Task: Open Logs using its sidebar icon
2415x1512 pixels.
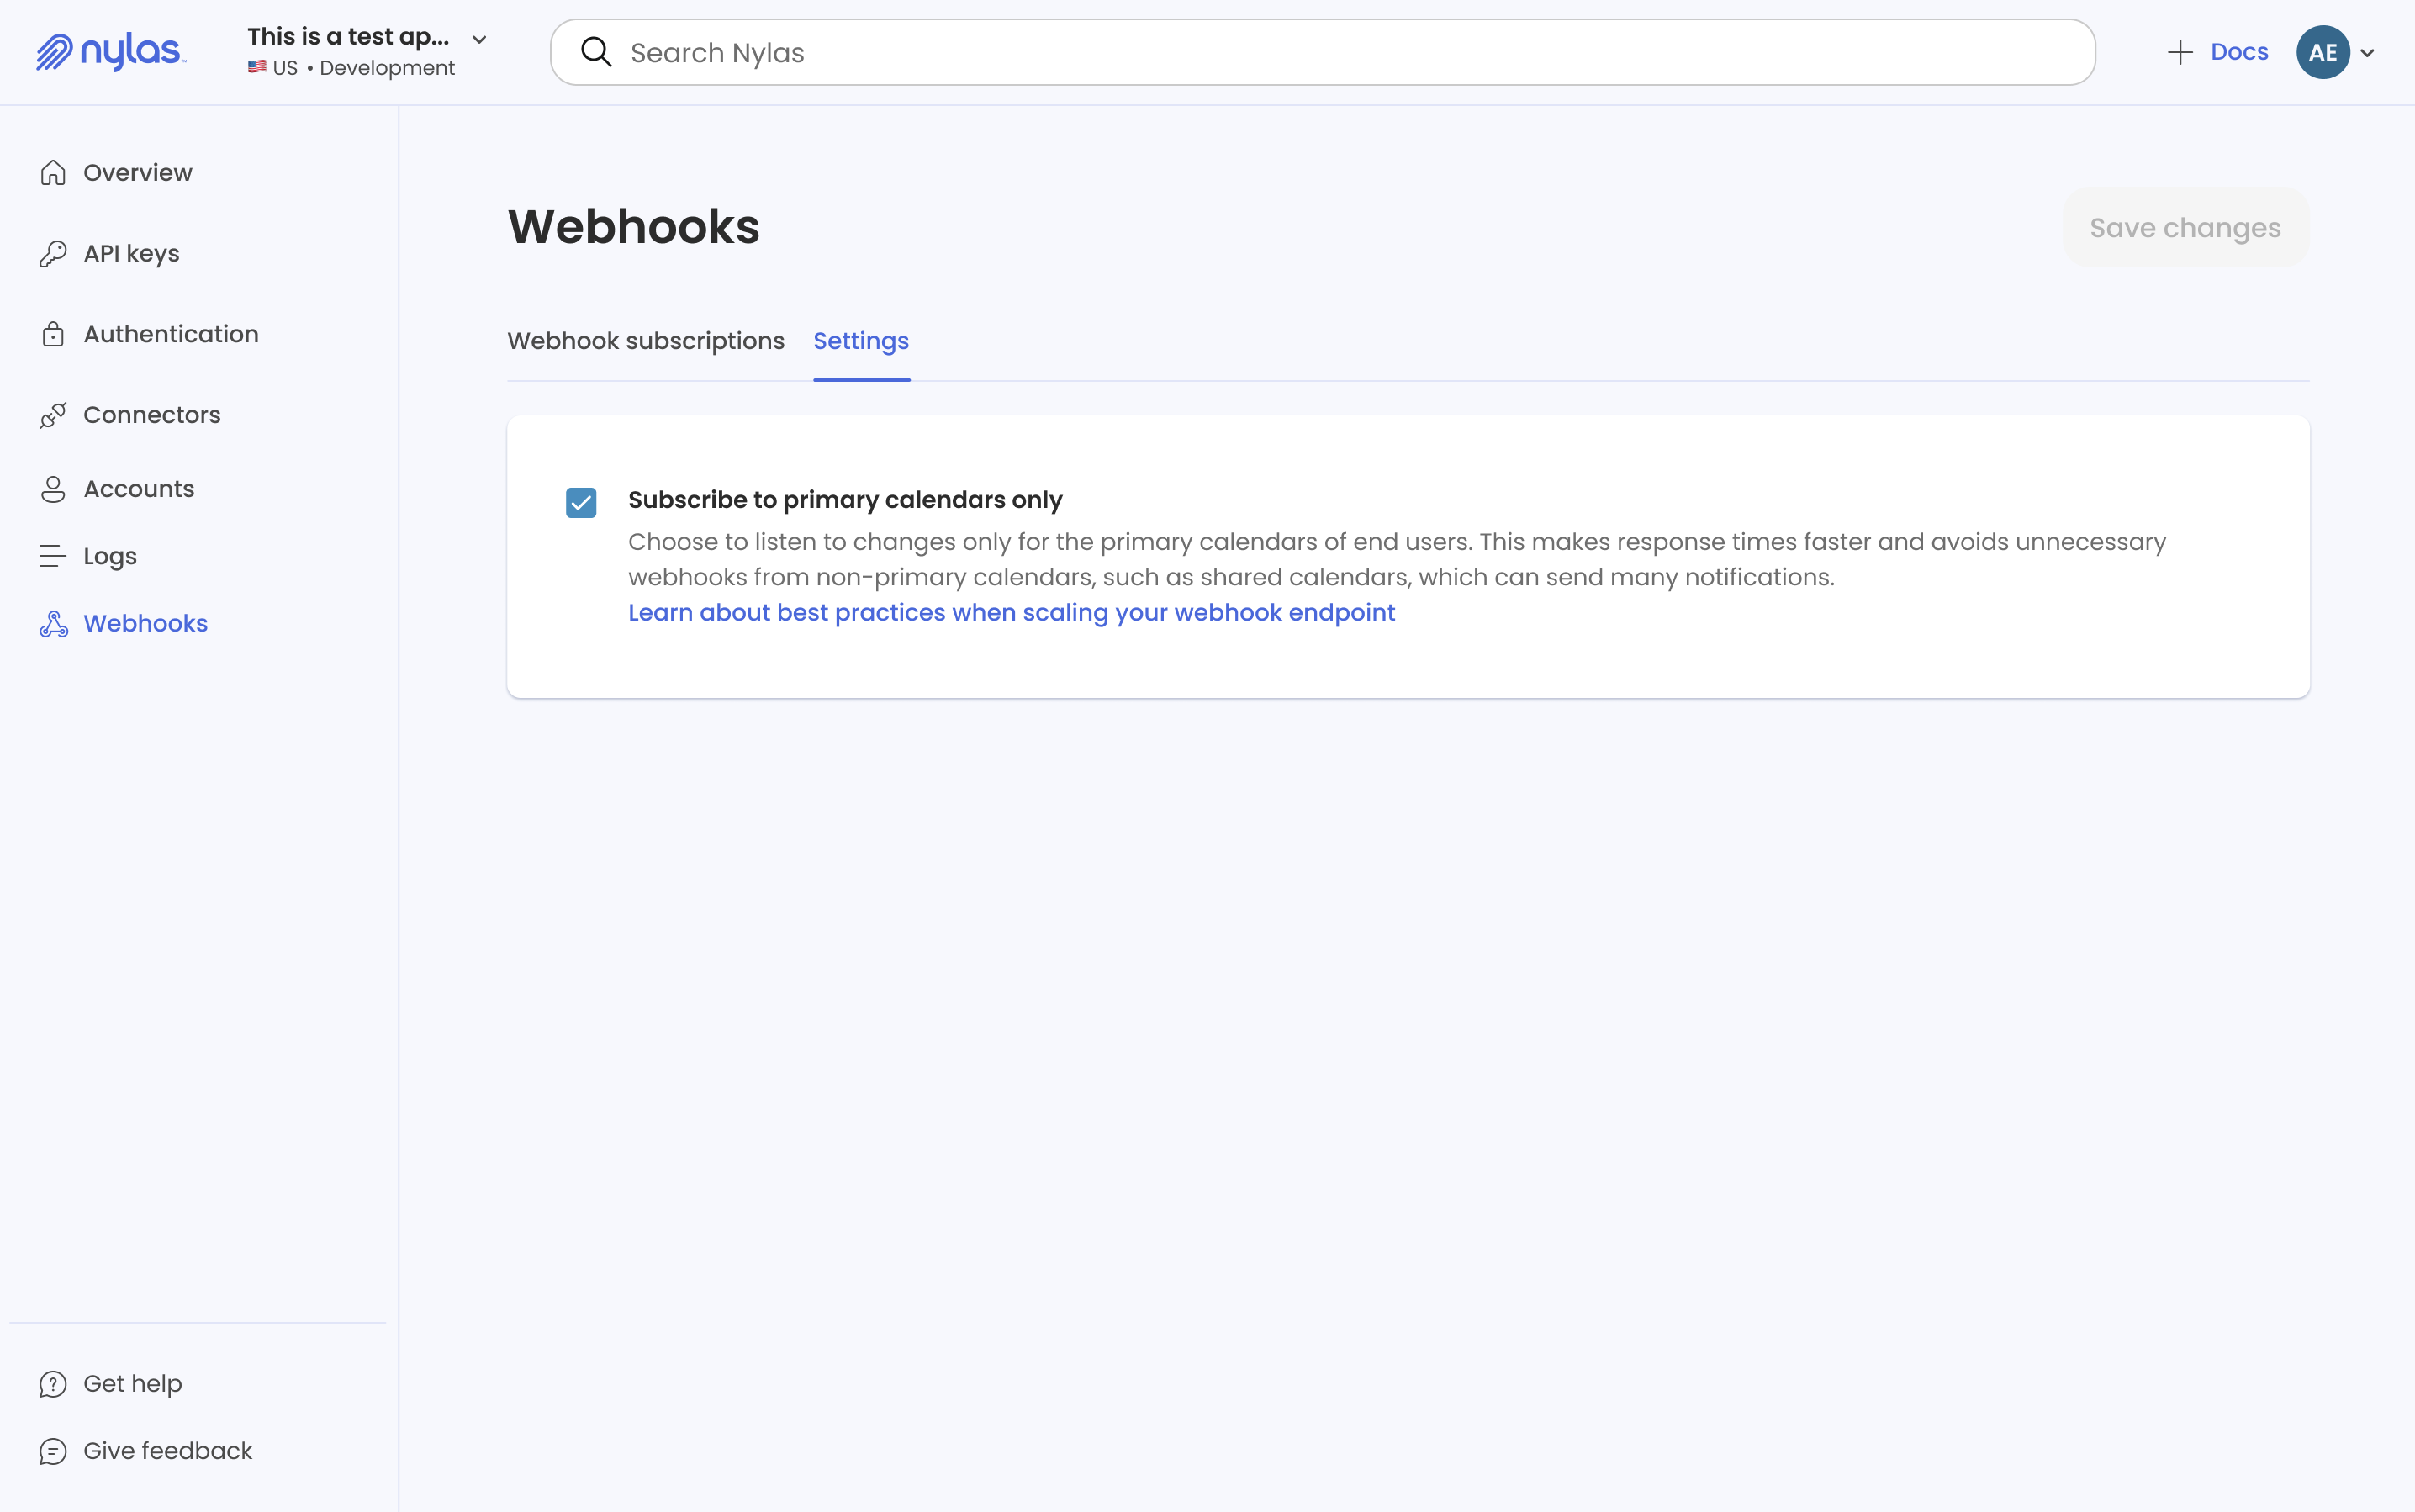Action: [54, 556]
